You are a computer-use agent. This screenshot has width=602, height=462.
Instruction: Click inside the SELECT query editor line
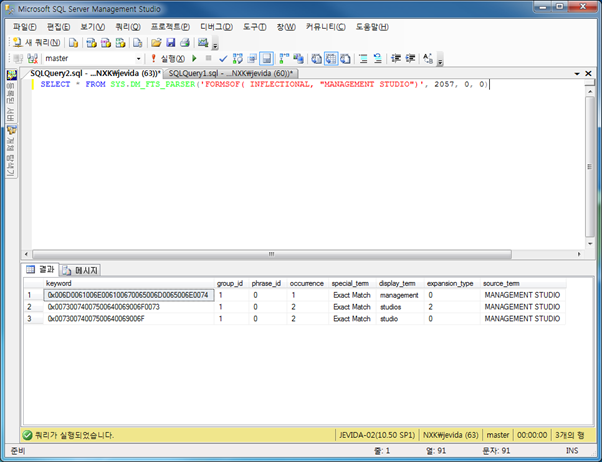click(x=265, y=84)
